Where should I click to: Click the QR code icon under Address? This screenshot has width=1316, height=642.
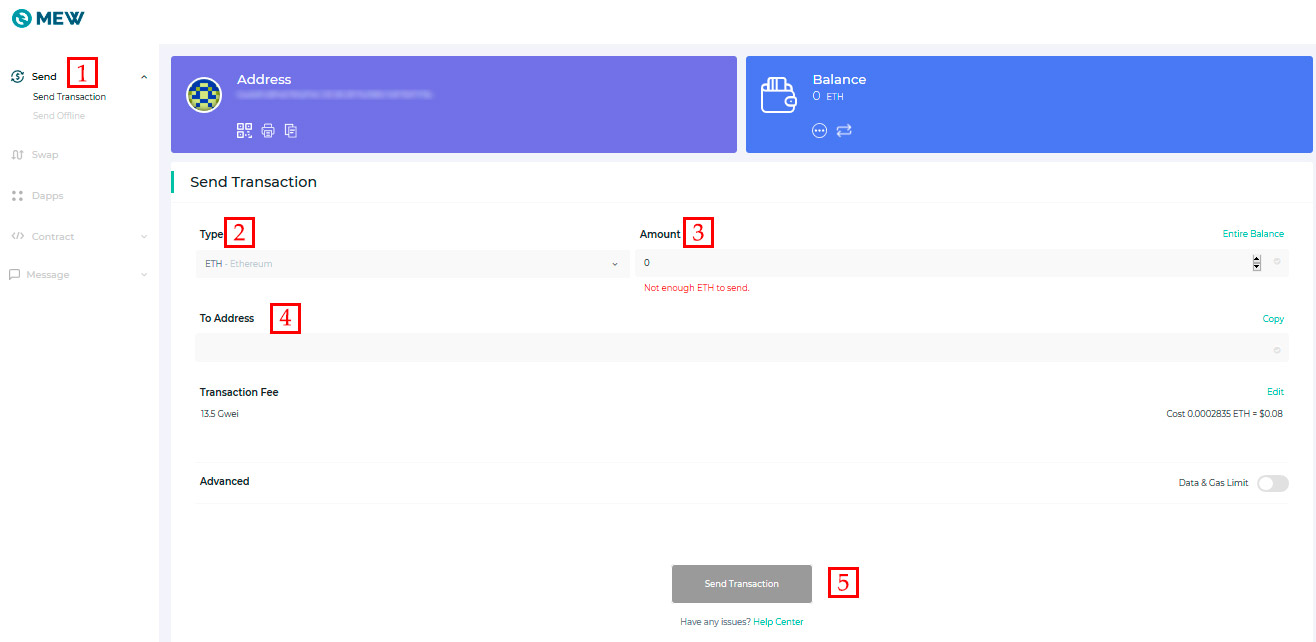244,130
